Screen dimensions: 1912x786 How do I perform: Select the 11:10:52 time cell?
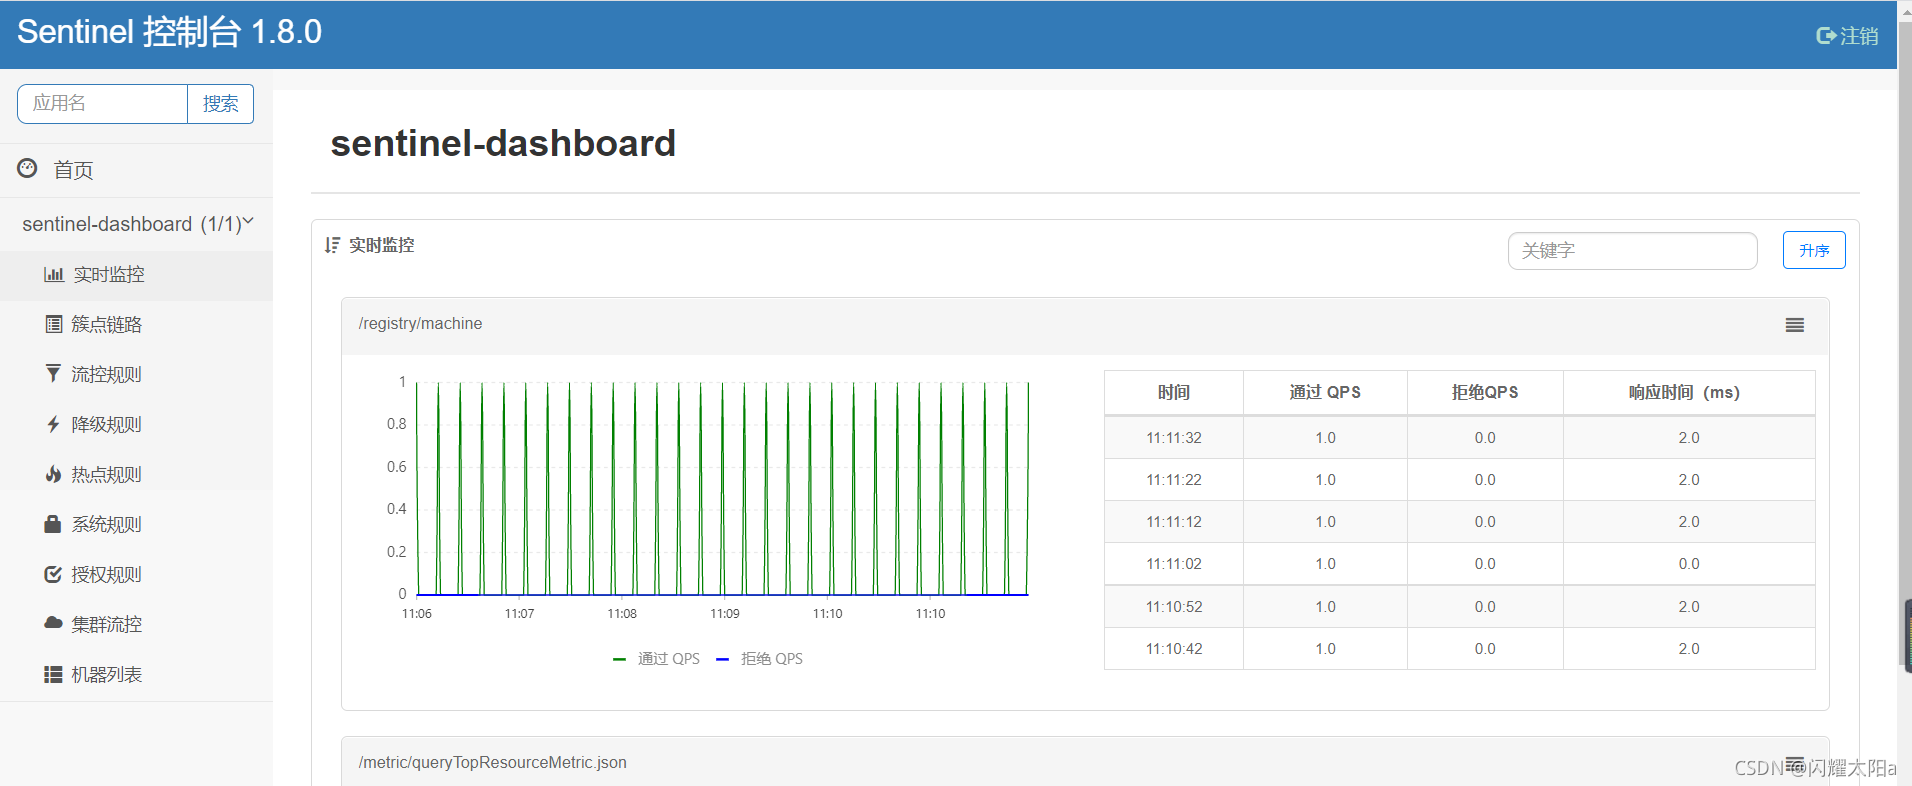(1174, 607)
